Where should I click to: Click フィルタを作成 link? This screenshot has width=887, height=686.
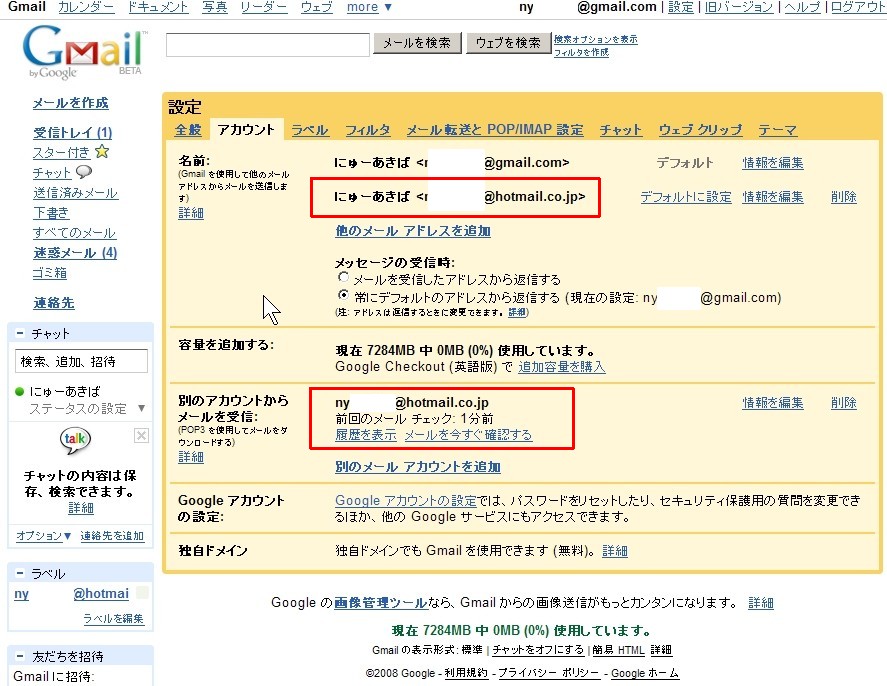(x=581, y=52)
